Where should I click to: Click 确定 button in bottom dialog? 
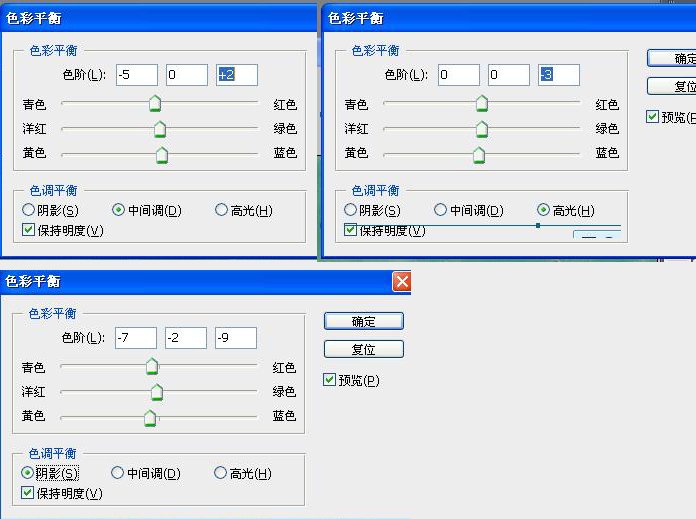(x=364, y=321)
